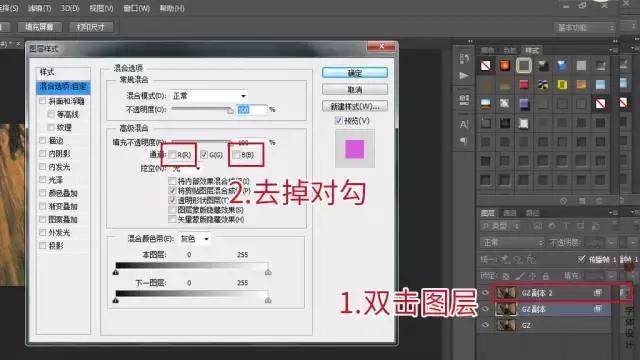Open the 帮助(H) menu
Viewport: 640px width, 360px height.
click(172, 8)
